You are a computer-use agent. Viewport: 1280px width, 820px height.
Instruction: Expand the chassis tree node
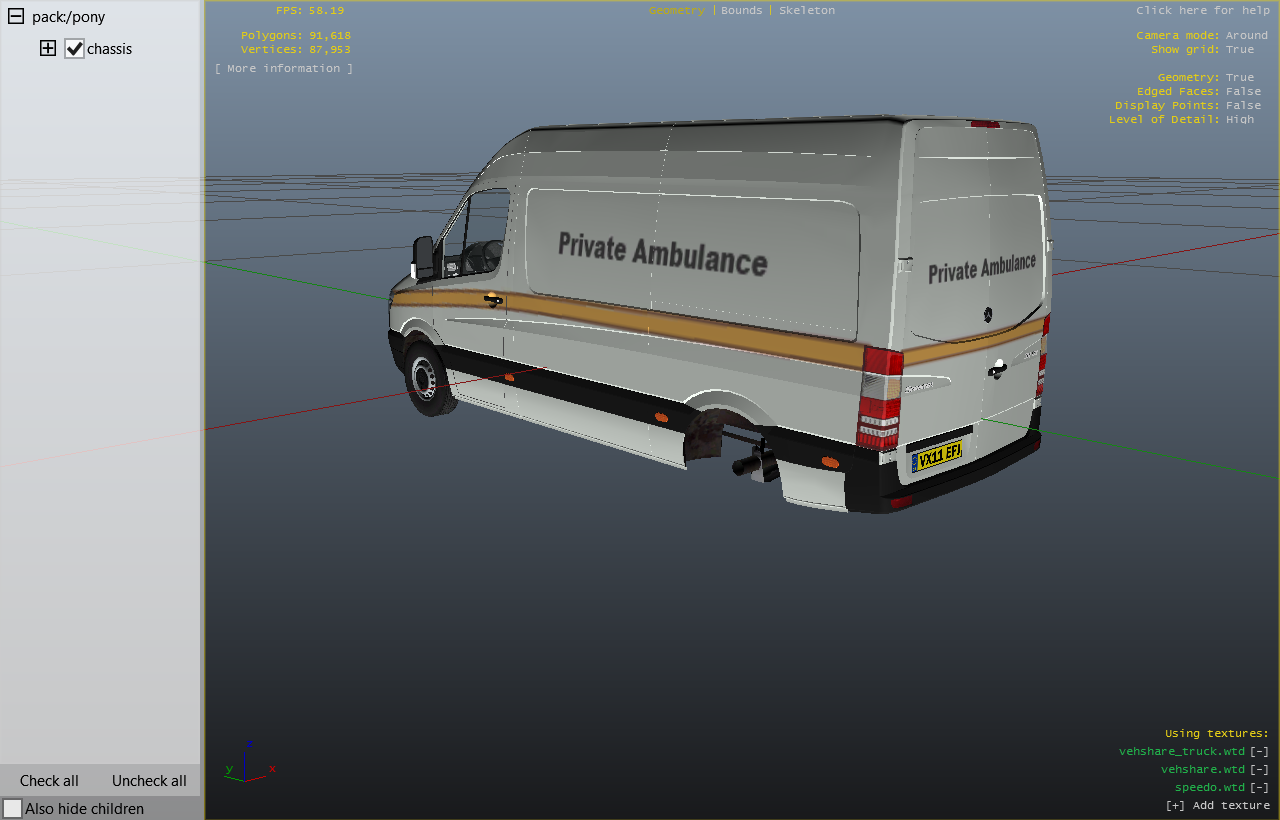[48, 48]
